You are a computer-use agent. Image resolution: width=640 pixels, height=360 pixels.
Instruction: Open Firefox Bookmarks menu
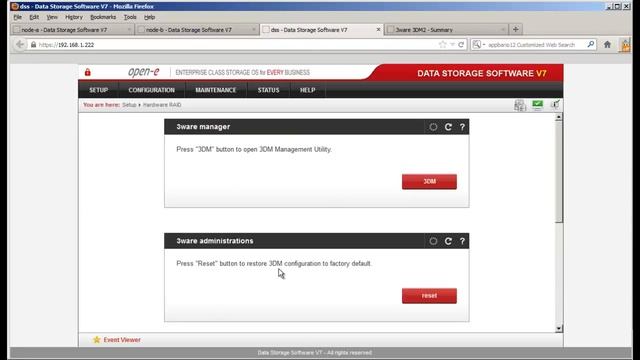tap(103, 17)
